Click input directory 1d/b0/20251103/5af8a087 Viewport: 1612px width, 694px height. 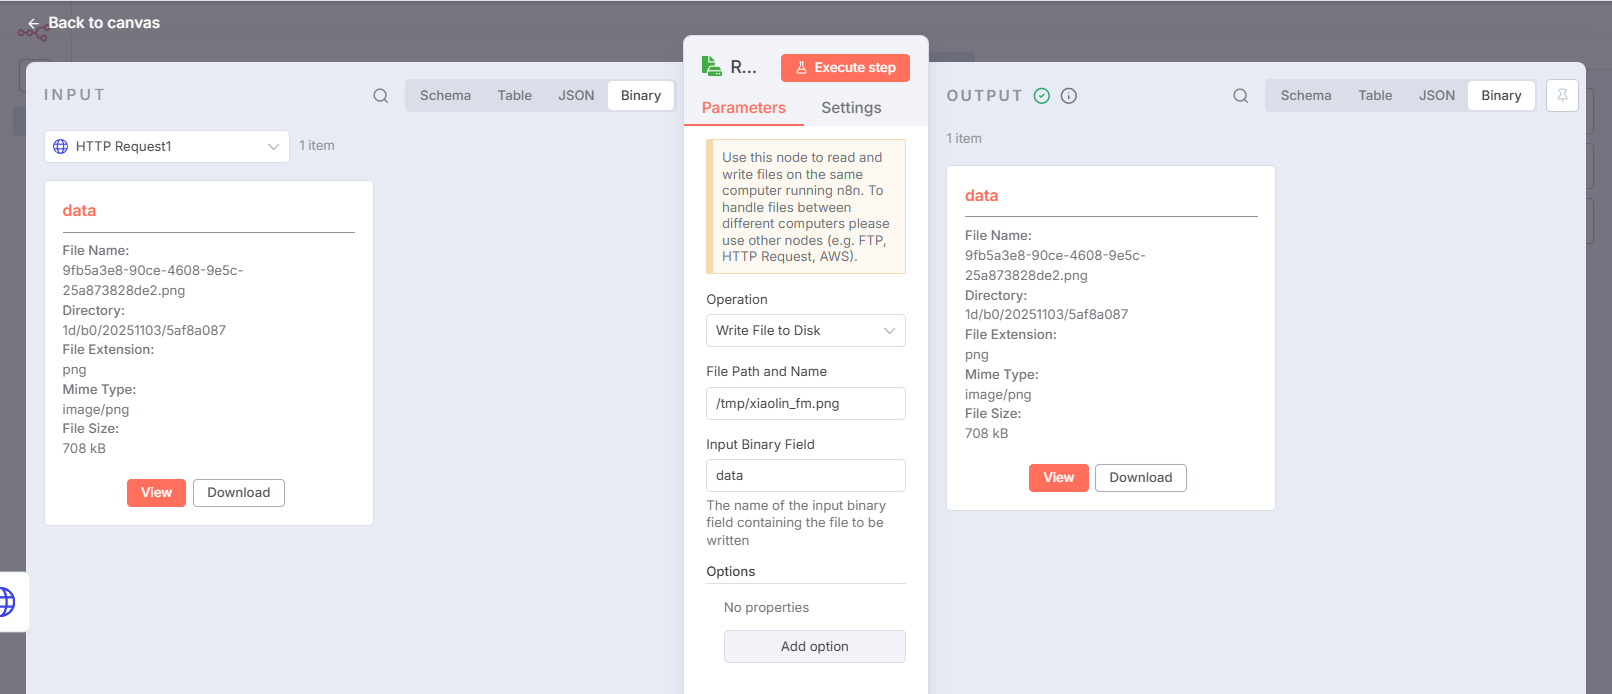pos(144,330)
